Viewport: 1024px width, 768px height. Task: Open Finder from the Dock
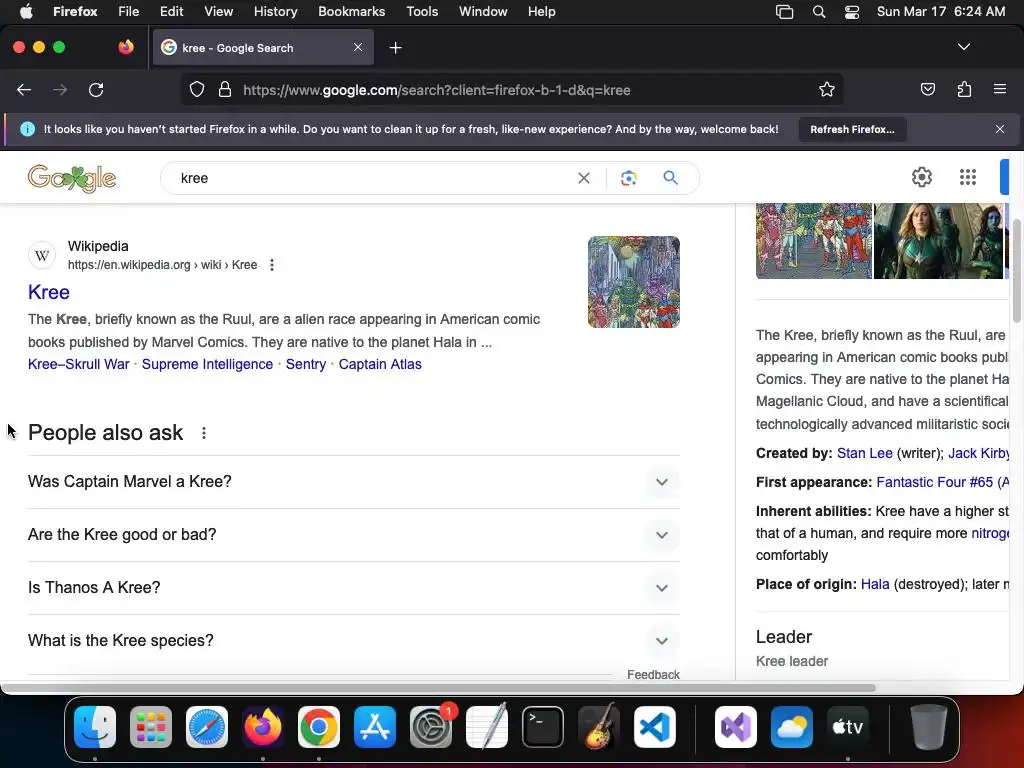click(95, 727)
